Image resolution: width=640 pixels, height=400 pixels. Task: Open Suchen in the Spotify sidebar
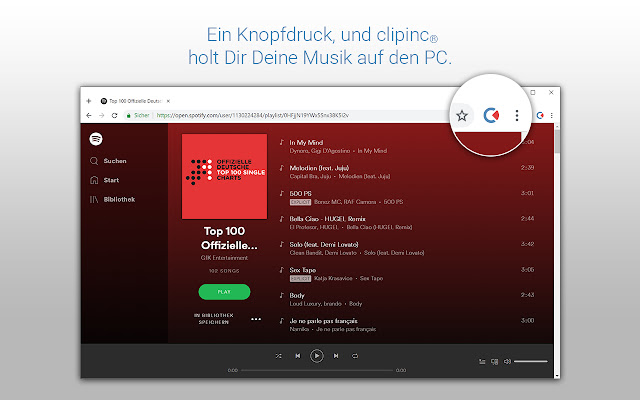tap(108, 161)
